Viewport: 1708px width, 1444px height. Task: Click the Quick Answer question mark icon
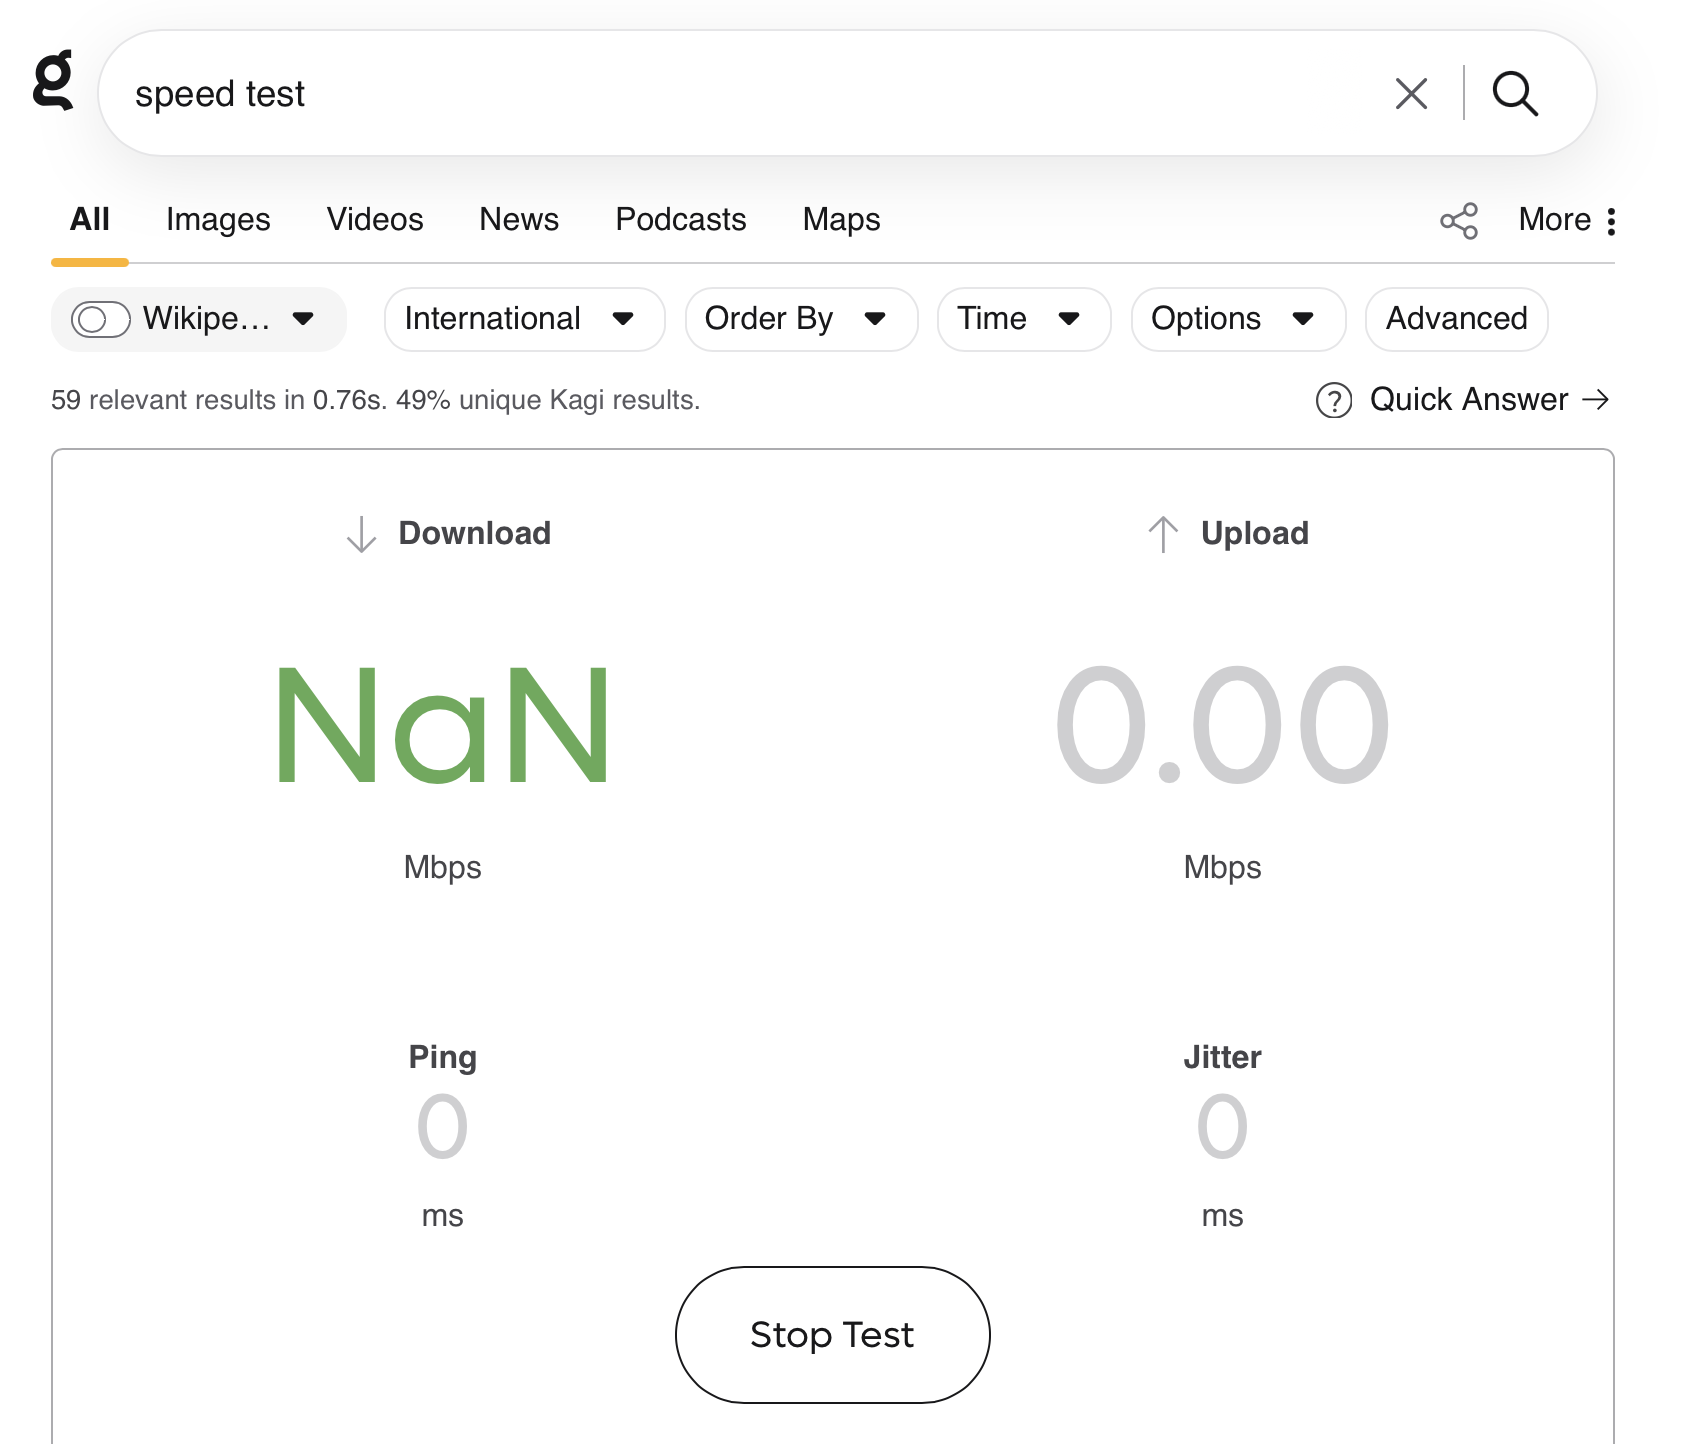pyautogui.click(x=1333, y=400)
